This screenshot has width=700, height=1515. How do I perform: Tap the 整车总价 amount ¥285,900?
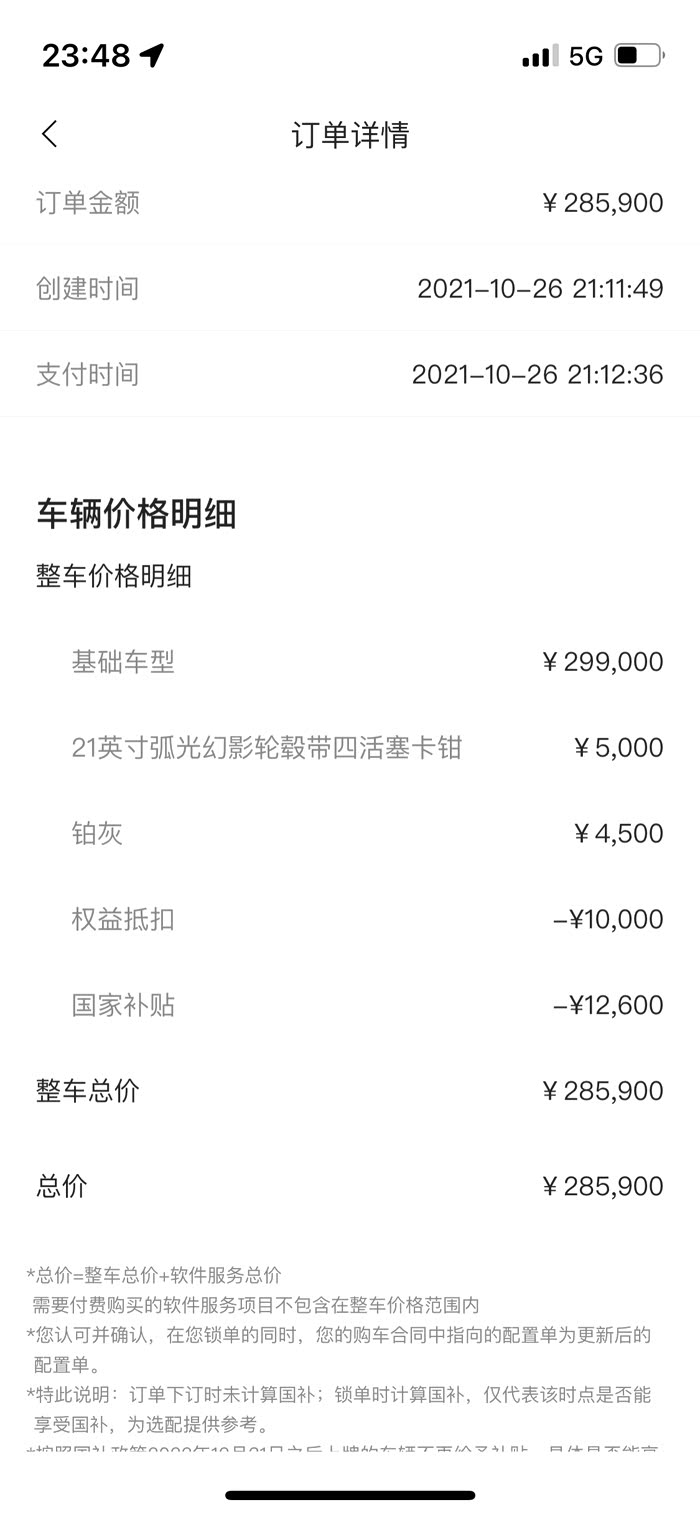tap(602, 1091)
